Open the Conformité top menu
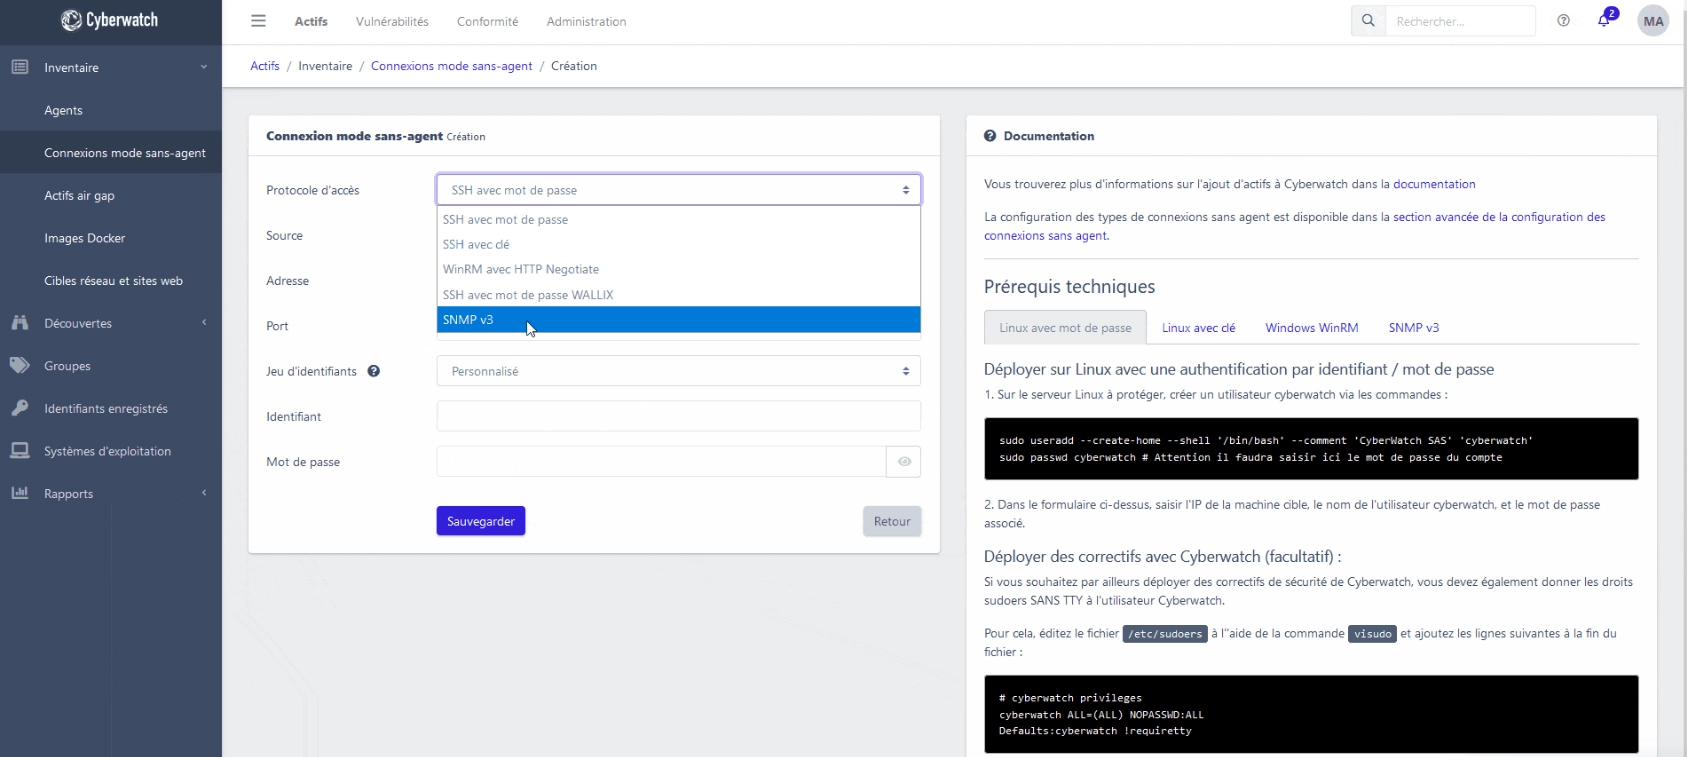The width and height of the screenshot is (1687, 757). click(x=487, y=22)
